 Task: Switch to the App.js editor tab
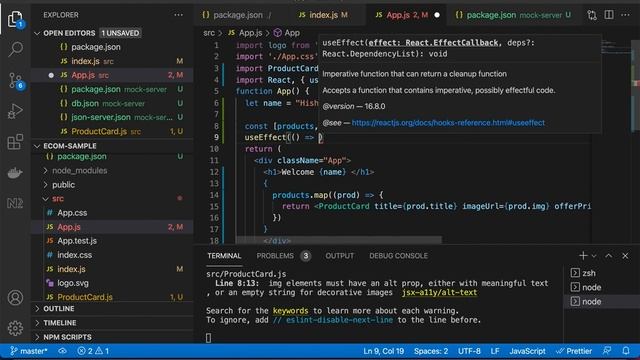tap(406, 15)
